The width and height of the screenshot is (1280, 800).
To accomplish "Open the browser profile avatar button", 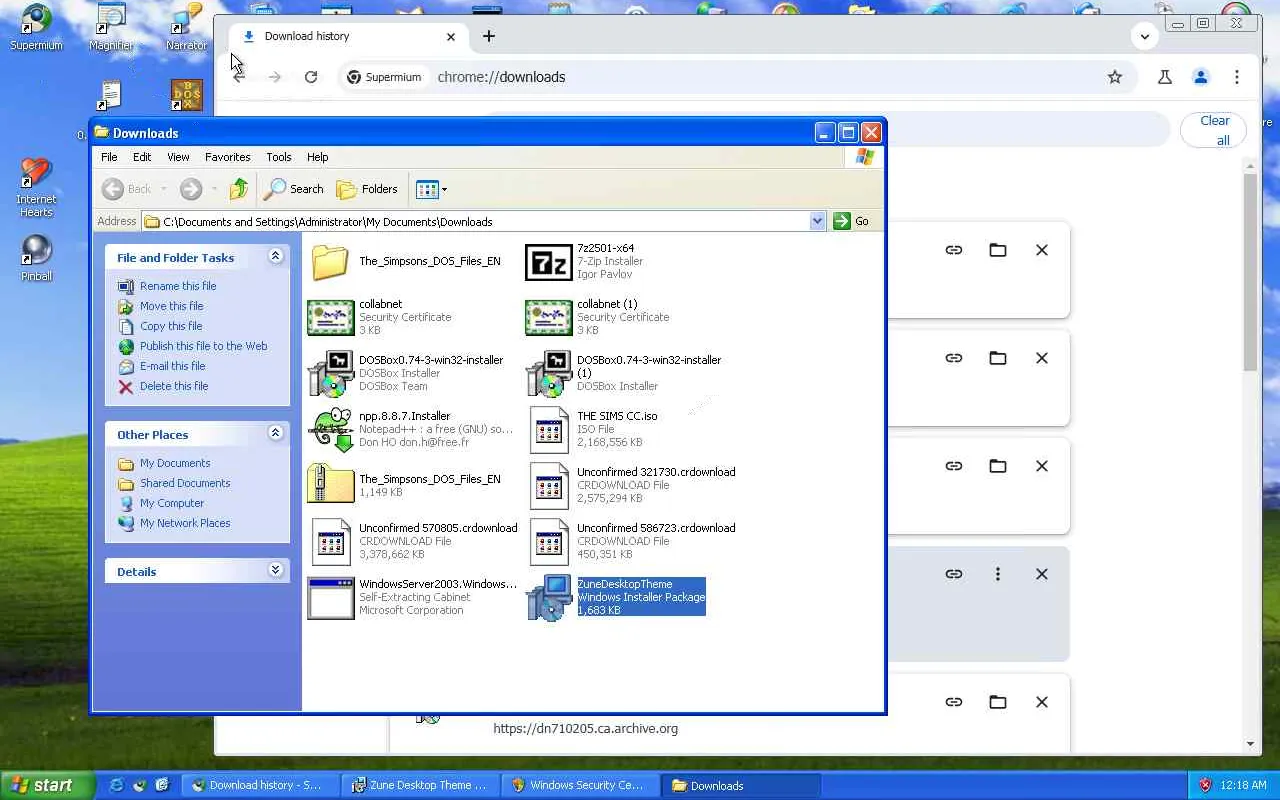I will tap(1201, 77).
